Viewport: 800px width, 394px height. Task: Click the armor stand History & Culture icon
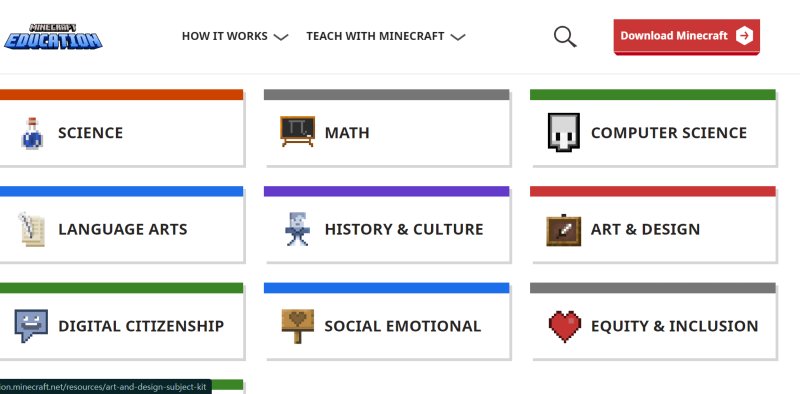tap(297, 229)
